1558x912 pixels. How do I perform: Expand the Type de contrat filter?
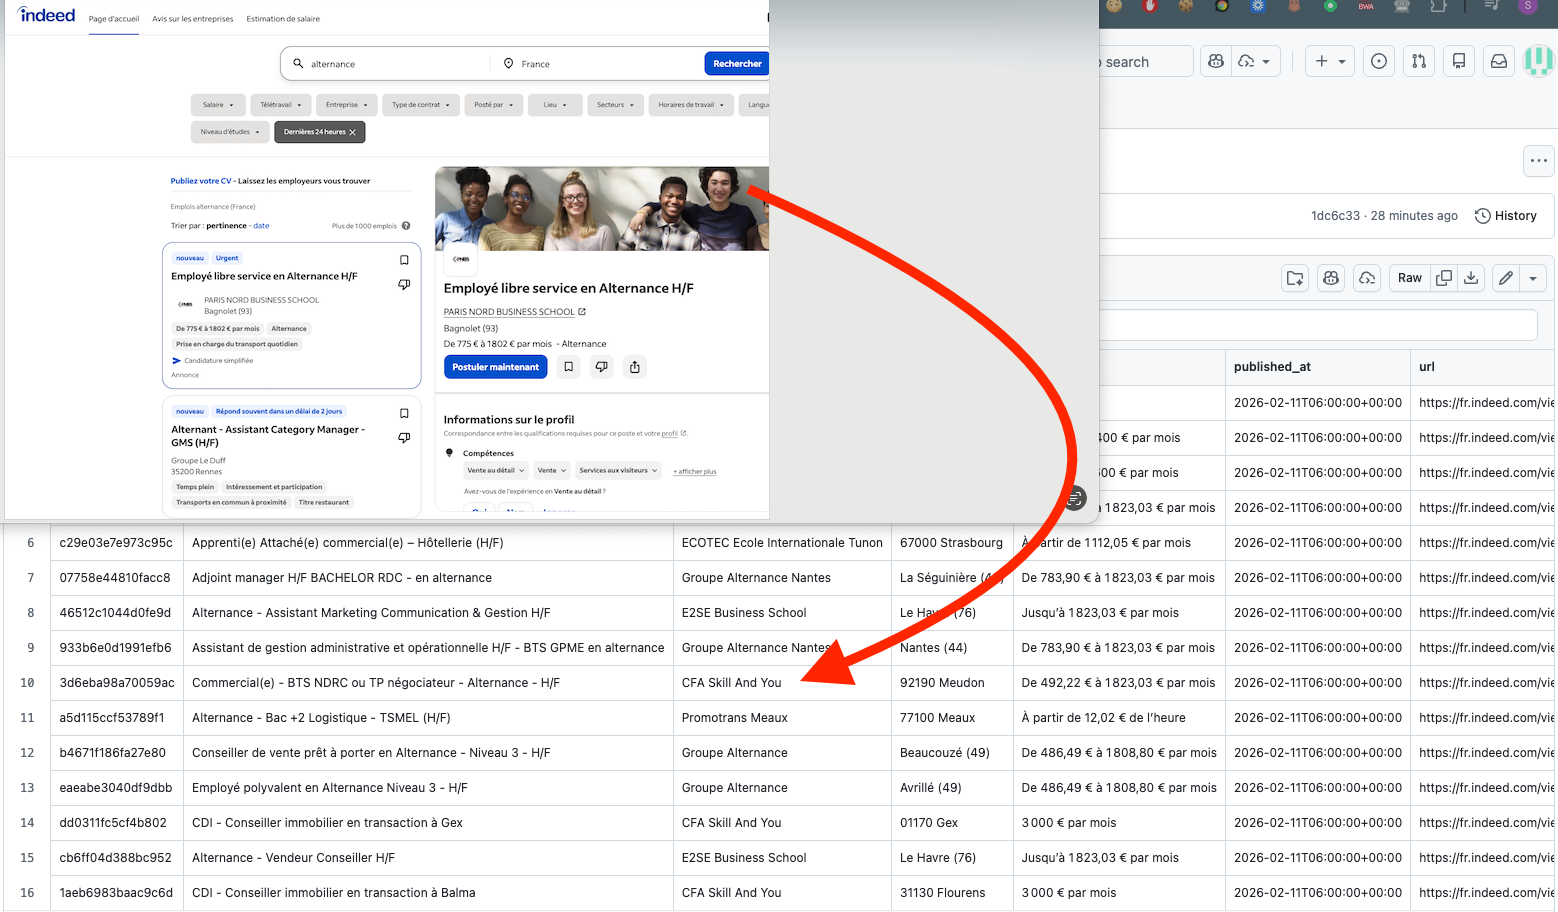click(x=420, y=104)
